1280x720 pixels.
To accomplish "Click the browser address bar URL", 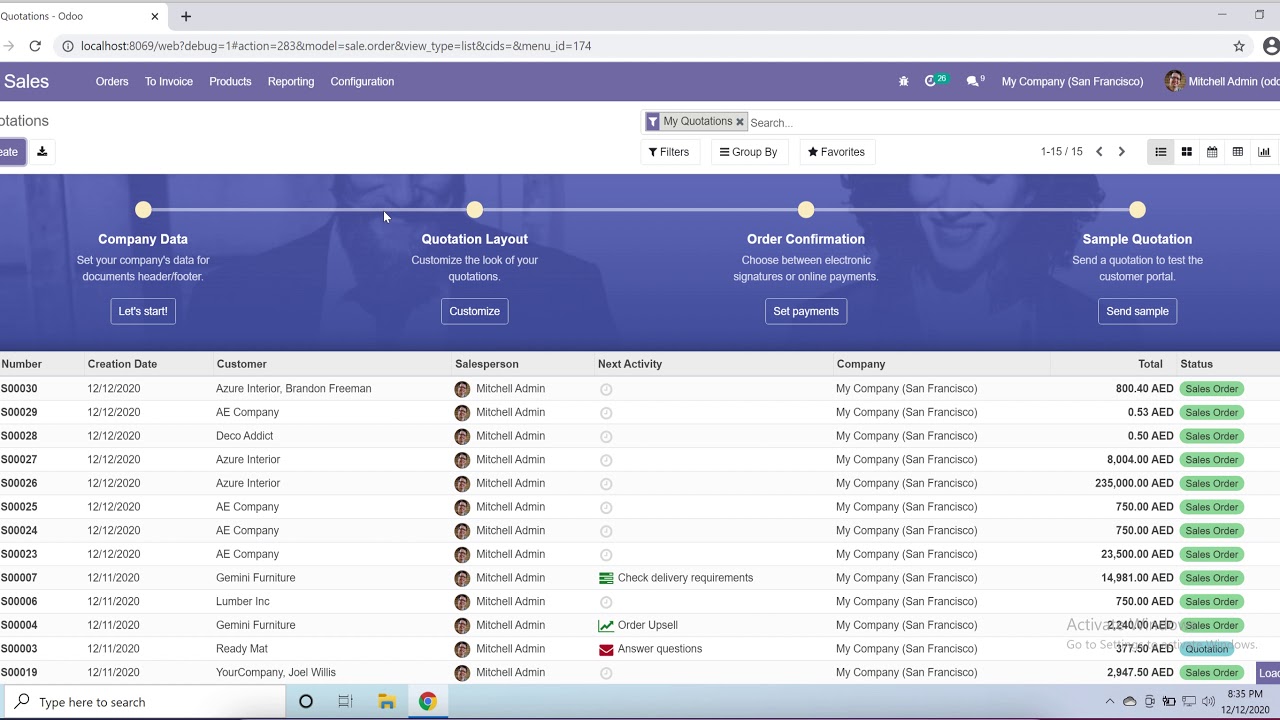I will tap(336, 46).
